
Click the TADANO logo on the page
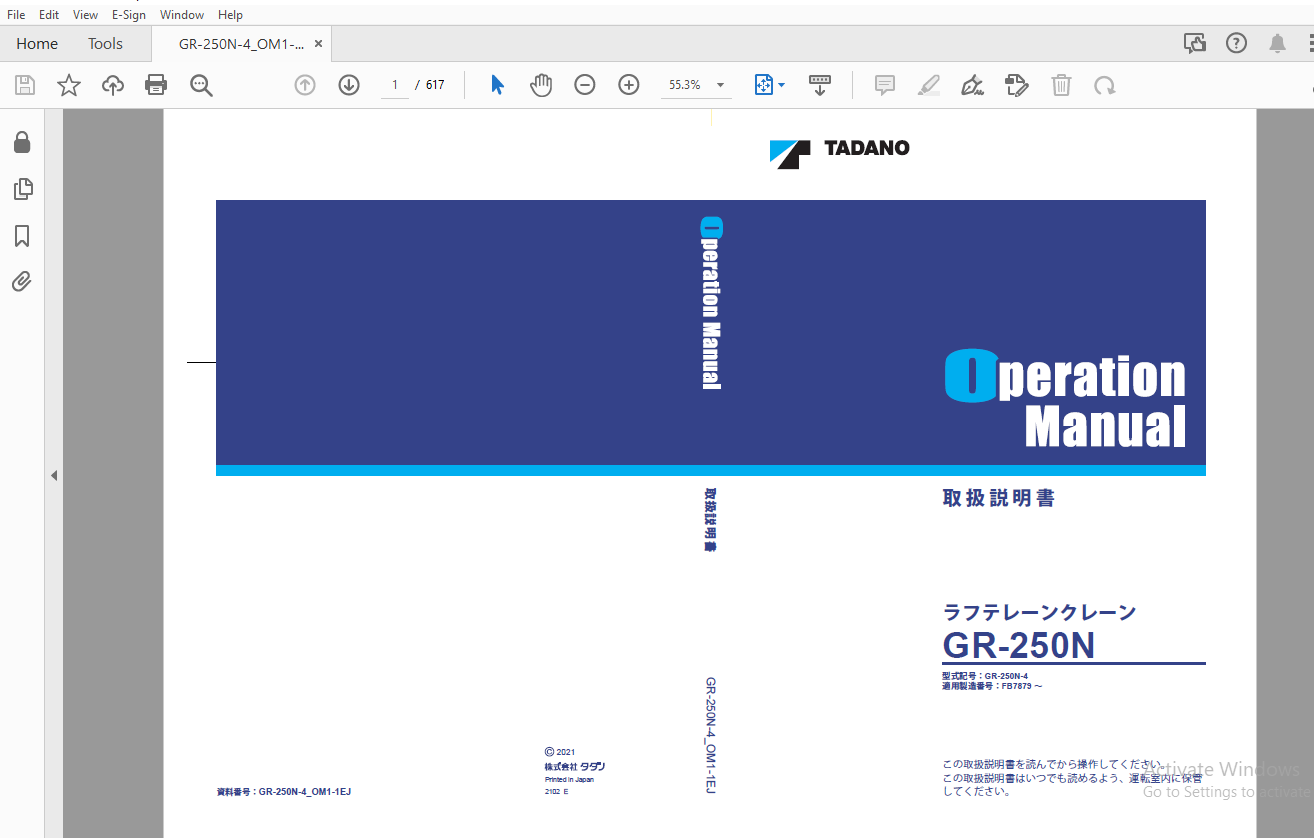pyautogui.click(x=839, y=152)
